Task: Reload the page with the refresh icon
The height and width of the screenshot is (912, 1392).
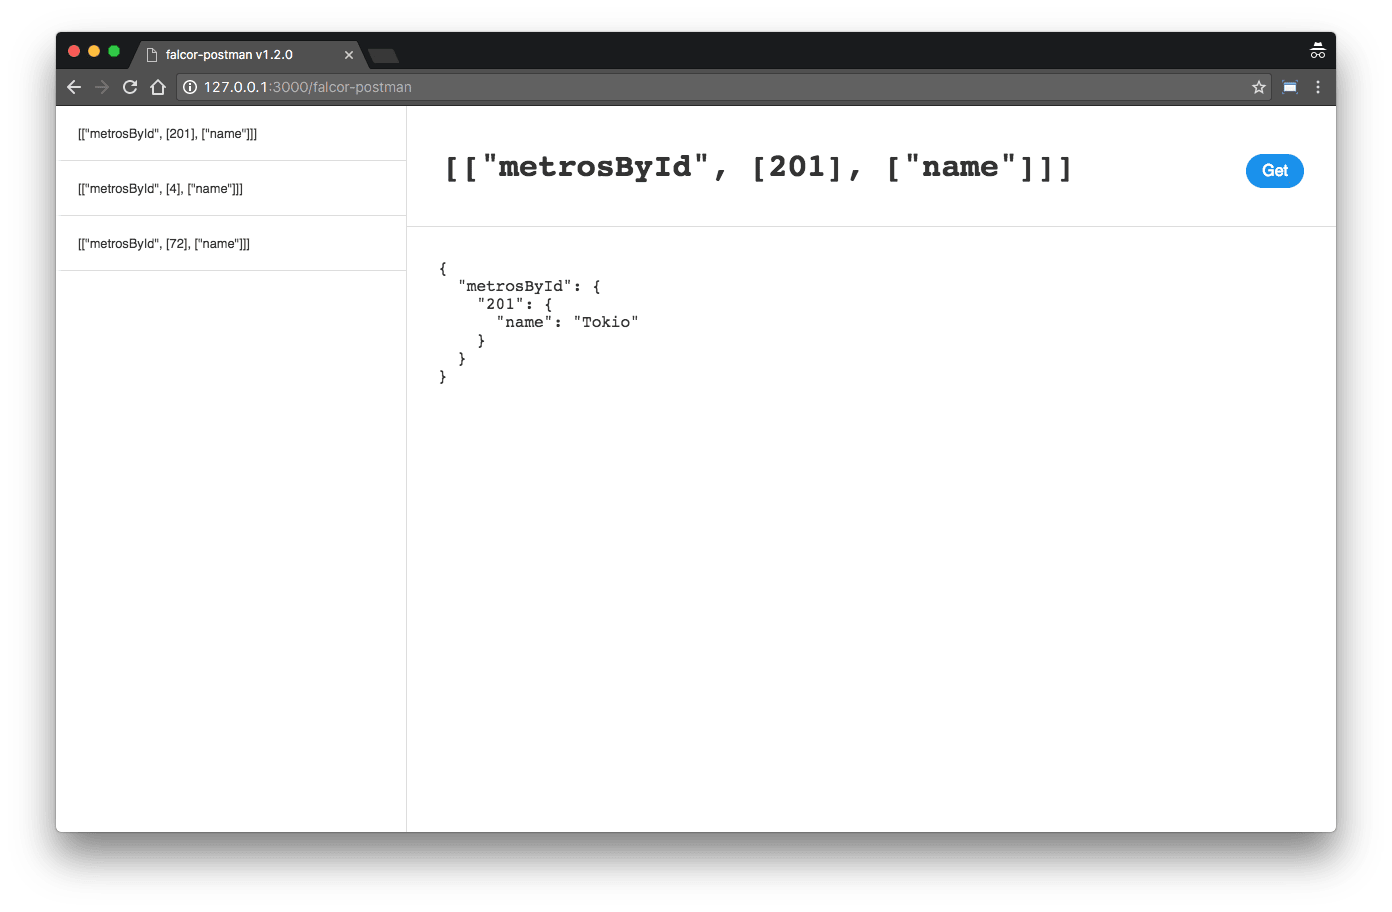Action: (x=130, y=87)
